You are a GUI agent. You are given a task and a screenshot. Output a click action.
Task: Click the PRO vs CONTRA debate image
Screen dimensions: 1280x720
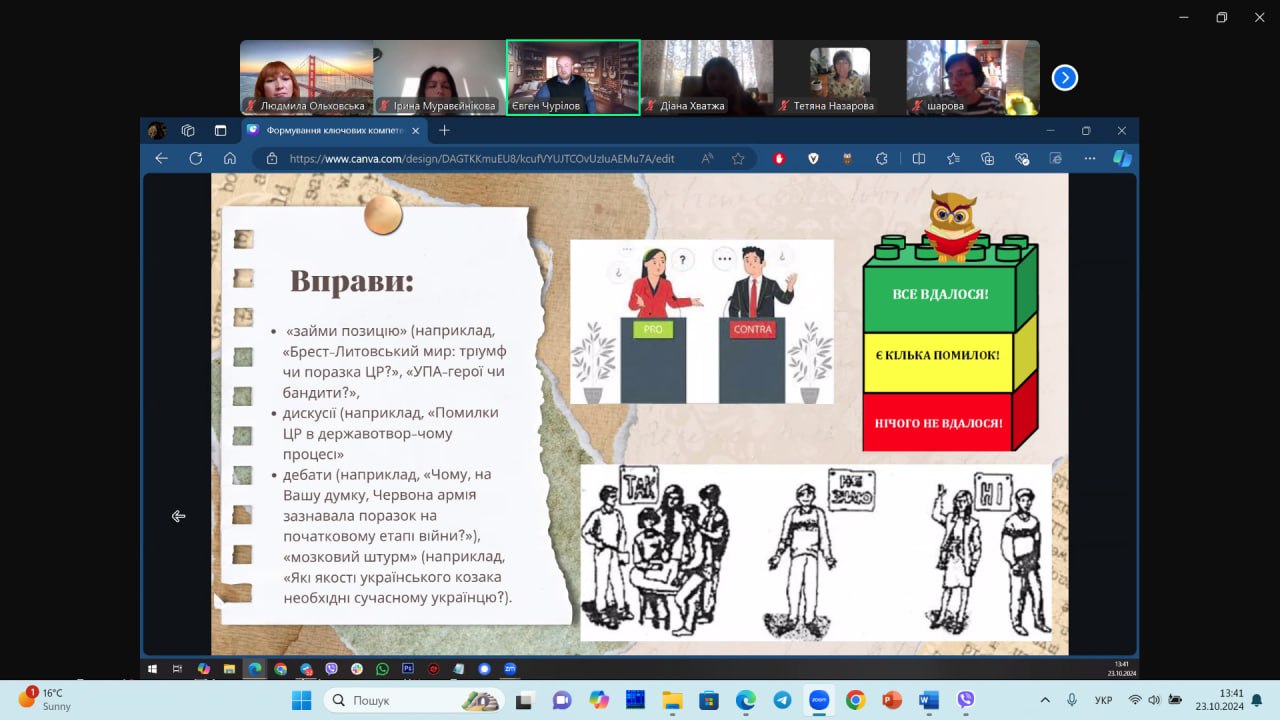(701, 321)
